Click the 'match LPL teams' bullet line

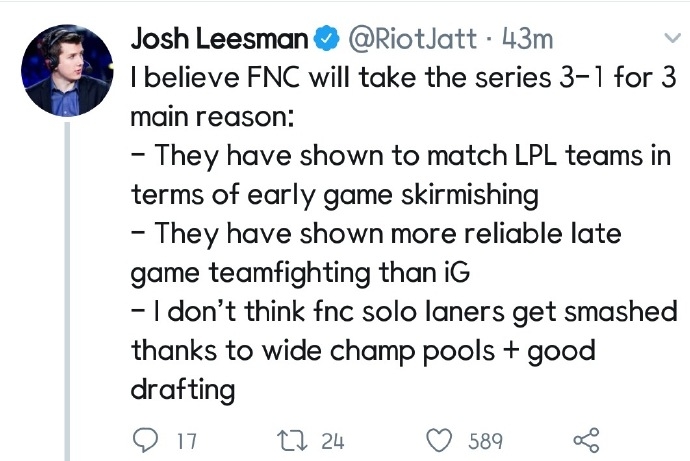tap(400, 157)
